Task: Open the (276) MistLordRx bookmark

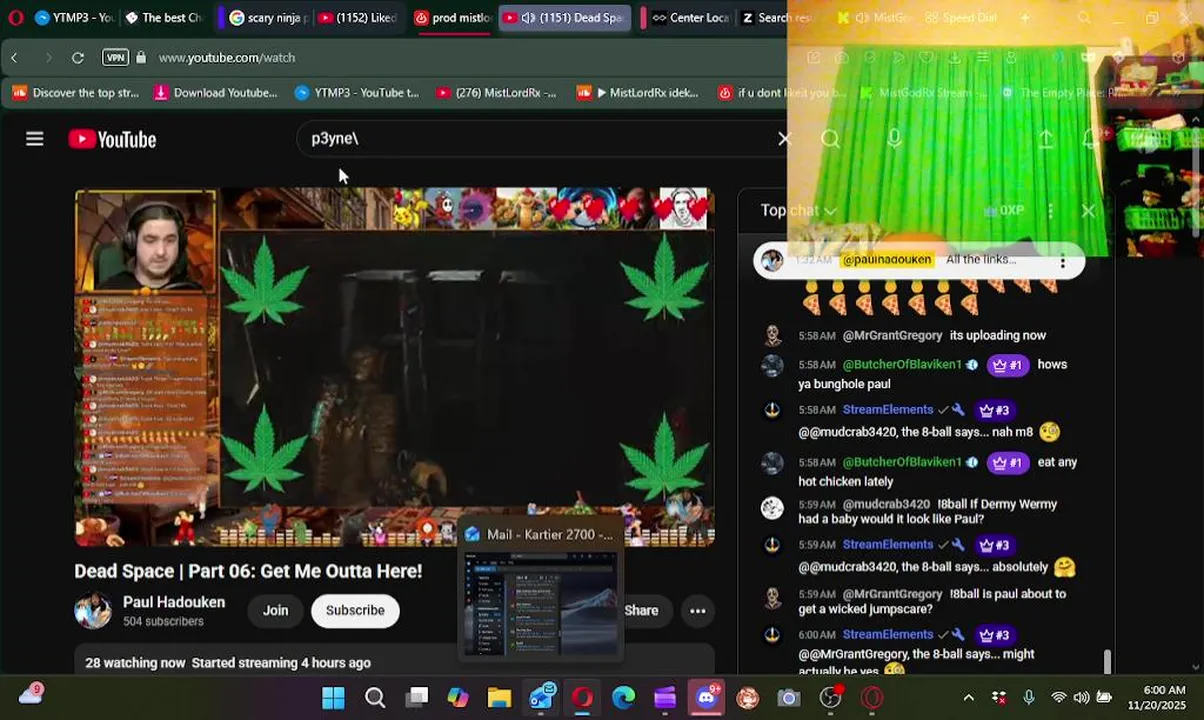Action: [496, 93]
